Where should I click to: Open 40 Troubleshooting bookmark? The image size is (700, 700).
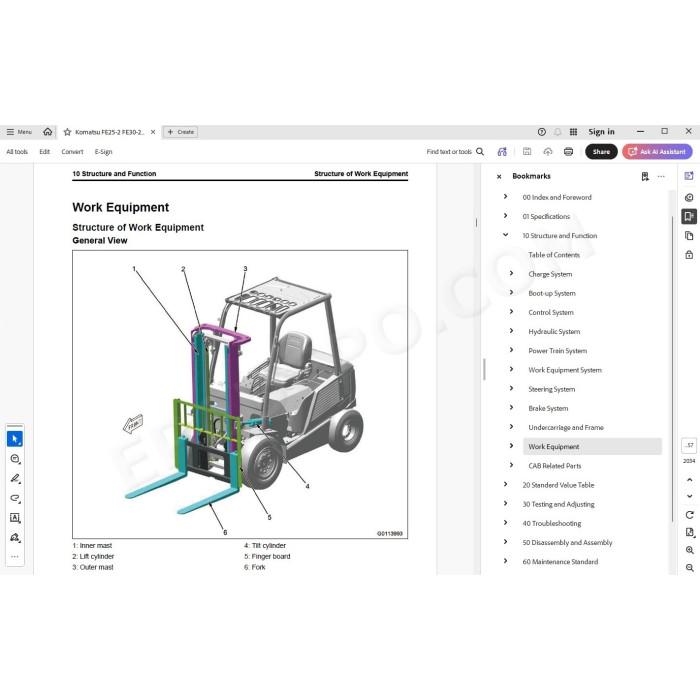coord(552,524)
